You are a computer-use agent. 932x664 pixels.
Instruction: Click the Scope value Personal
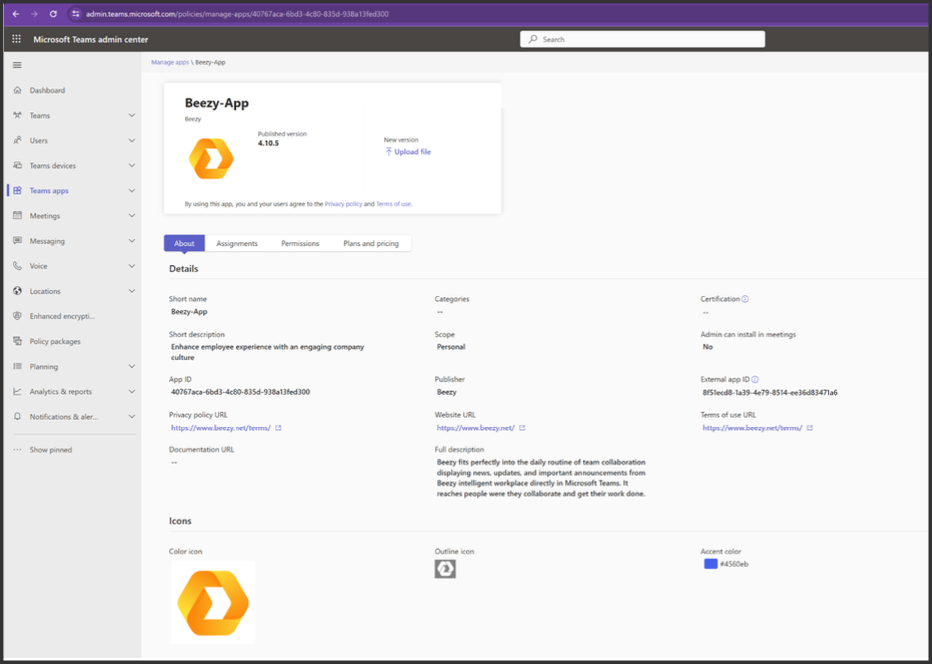451,347
